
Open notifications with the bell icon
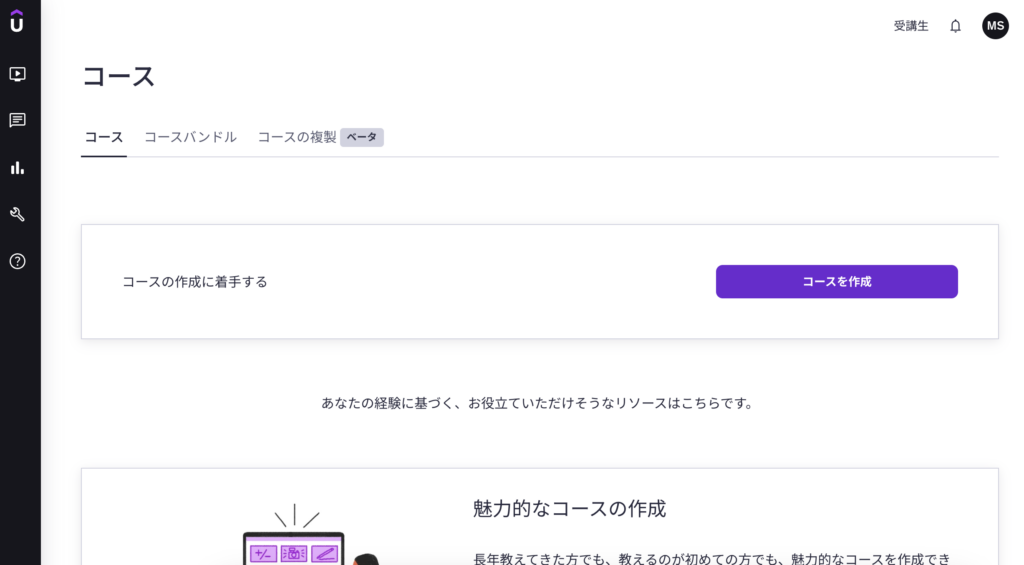click(955, 26)
